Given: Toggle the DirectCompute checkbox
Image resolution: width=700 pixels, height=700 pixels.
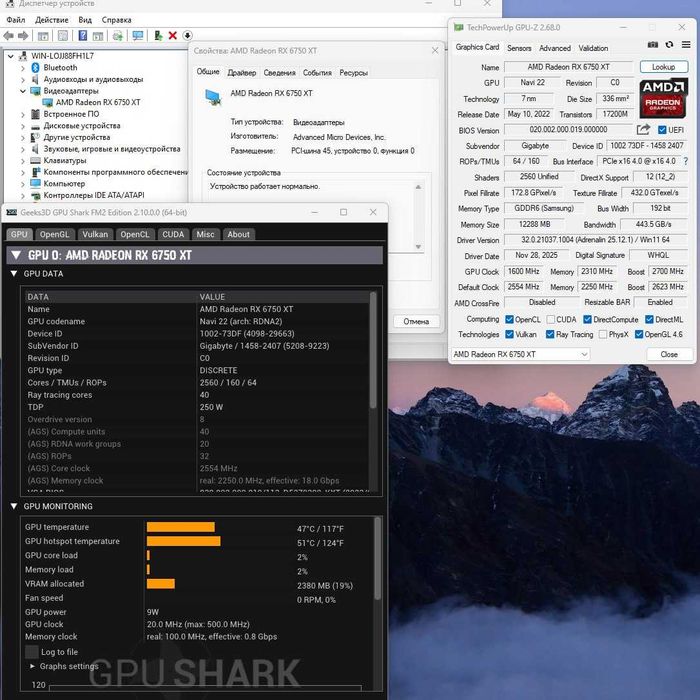Looking at the screenshot, I should click(x=588, y=320).
